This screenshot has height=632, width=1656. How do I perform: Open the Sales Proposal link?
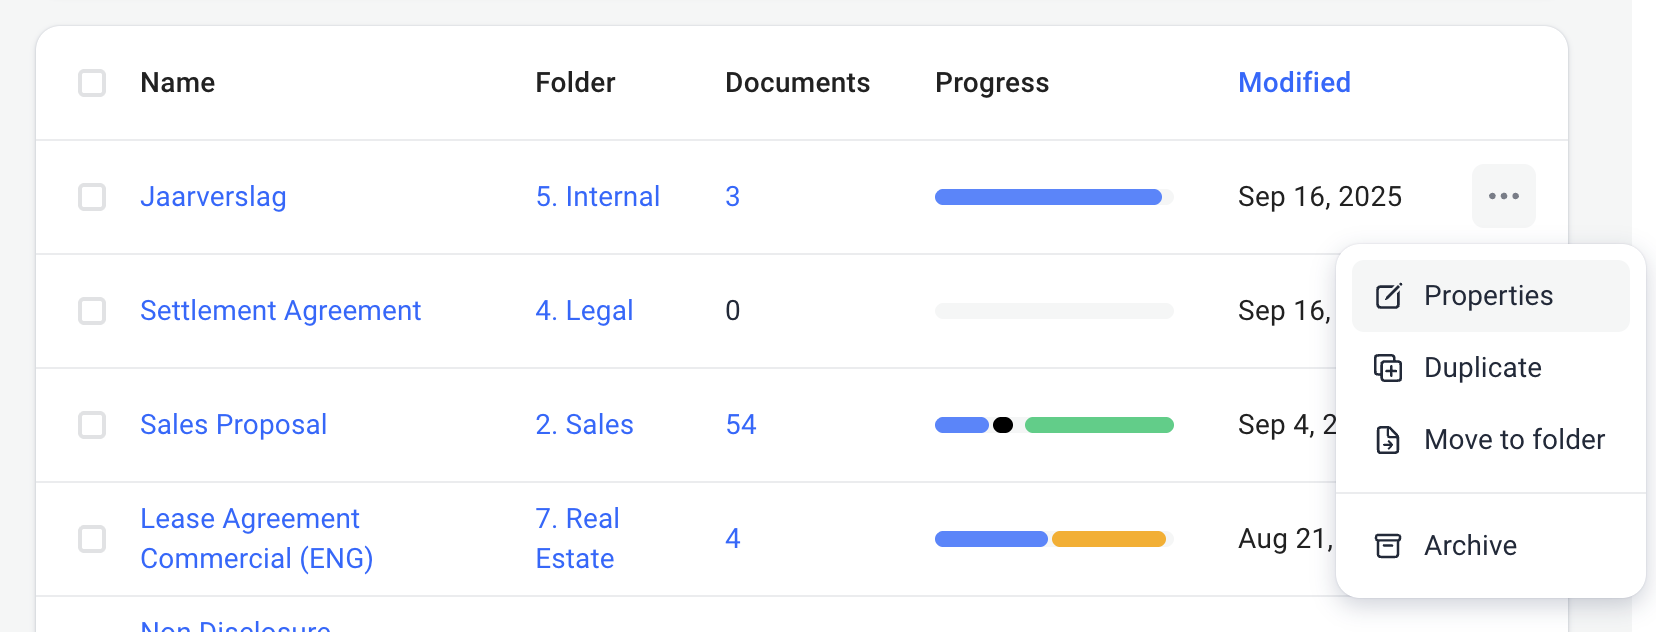tap(233, 425)
